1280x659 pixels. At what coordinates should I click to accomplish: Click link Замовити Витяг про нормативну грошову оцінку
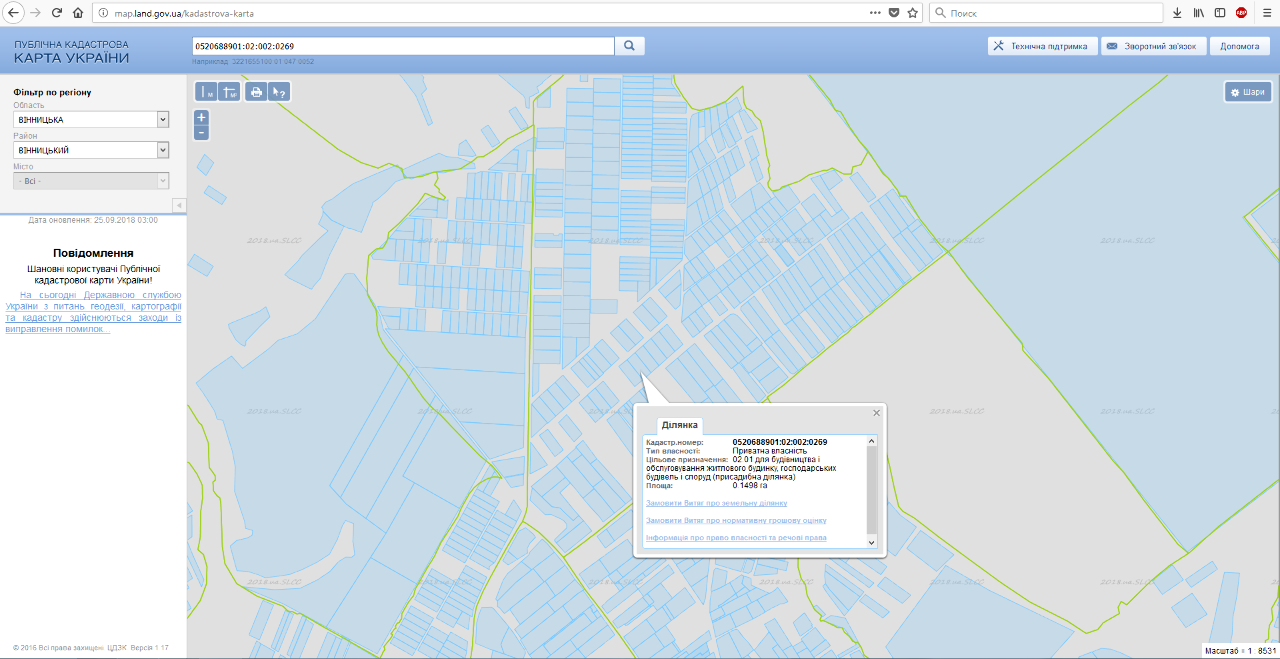[x=736, y=520]
